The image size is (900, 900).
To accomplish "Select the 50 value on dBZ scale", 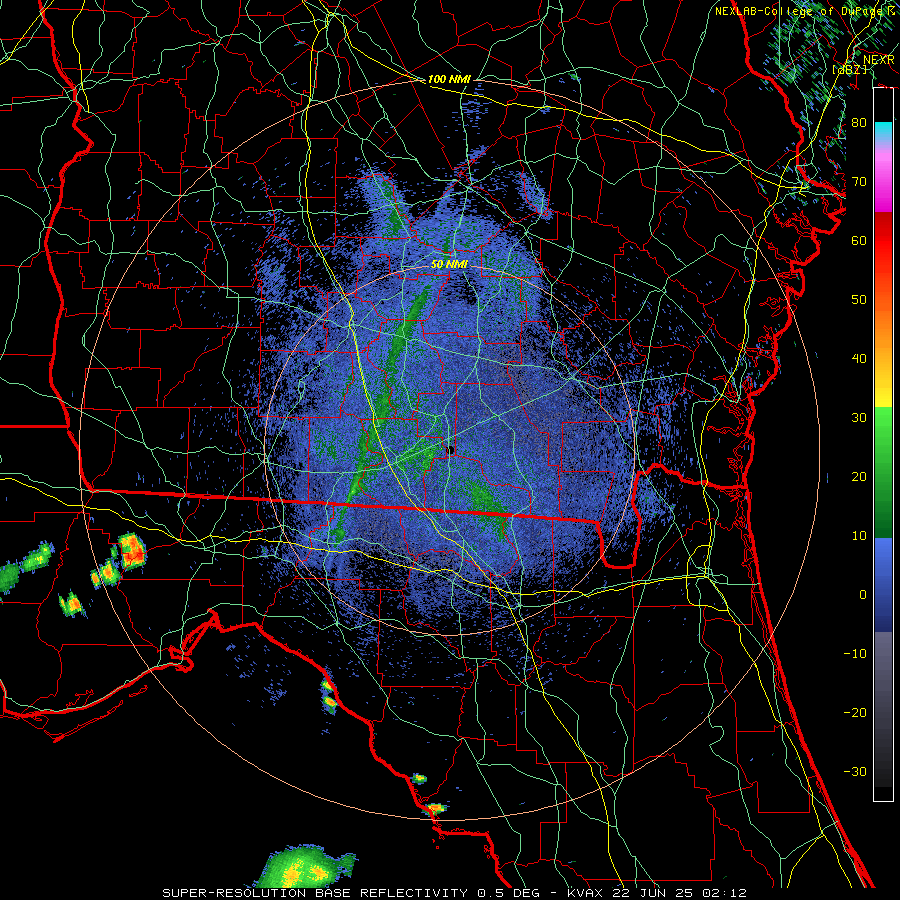I will pos(859,300).
